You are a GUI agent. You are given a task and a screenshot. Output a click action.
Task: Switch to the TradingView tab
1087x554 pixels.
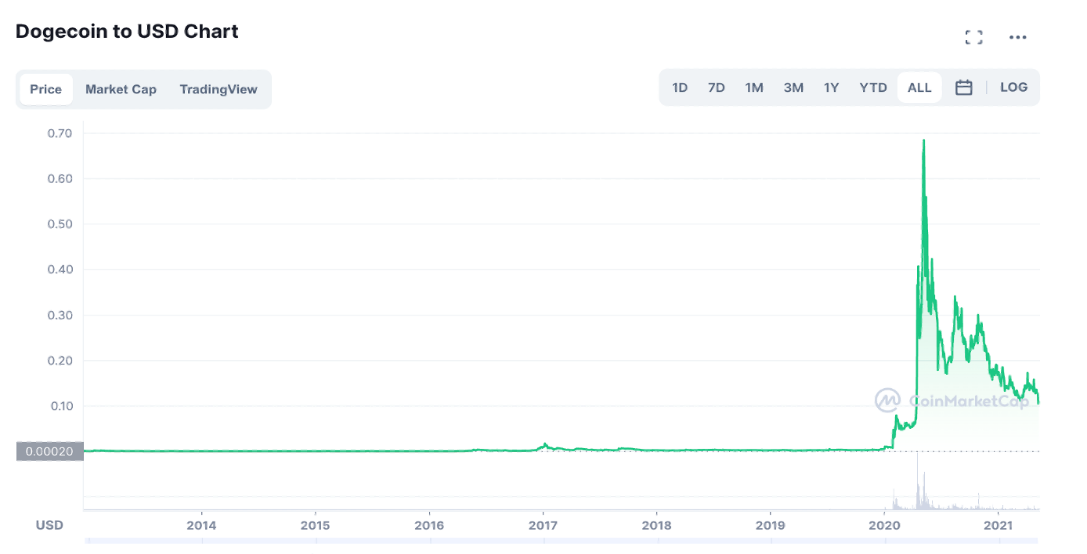click(x=218, y=89)
